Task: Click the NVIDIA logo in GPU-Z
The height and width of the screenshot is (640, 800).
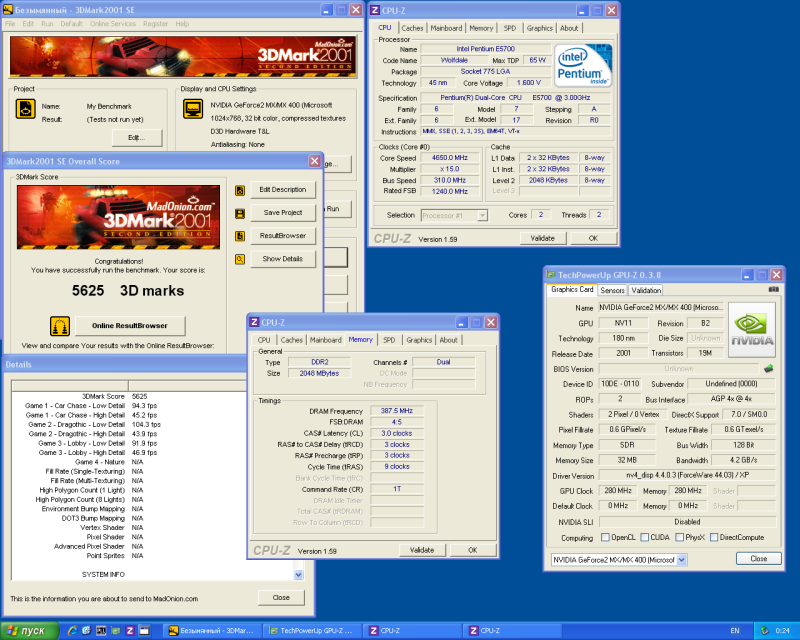Action: [752, 330]
